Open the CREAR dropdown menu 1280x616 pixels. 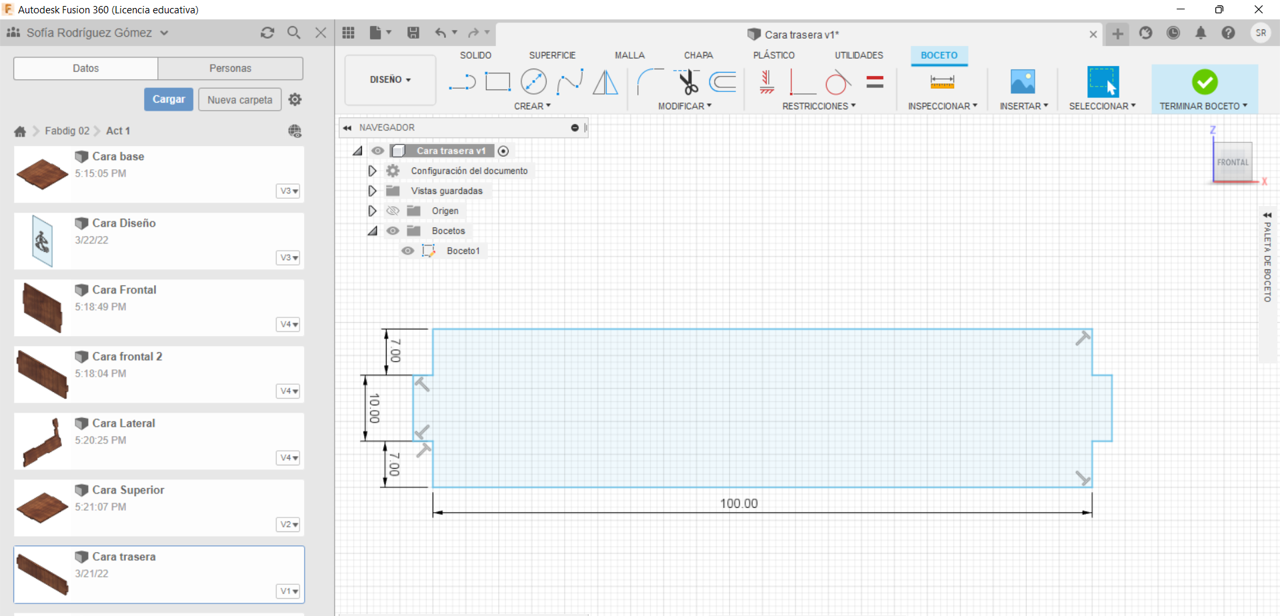coord(532,106)
